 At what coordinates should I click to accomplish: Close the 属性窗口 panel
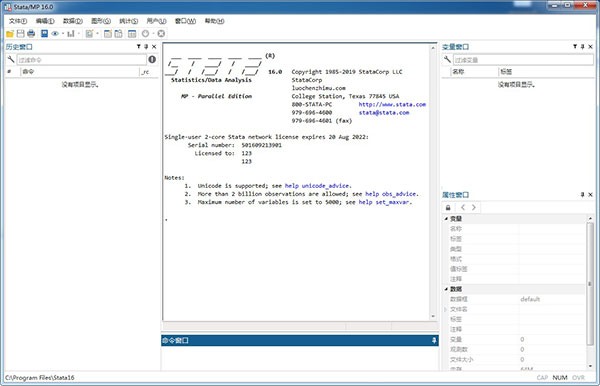click(x=590, y=195)
